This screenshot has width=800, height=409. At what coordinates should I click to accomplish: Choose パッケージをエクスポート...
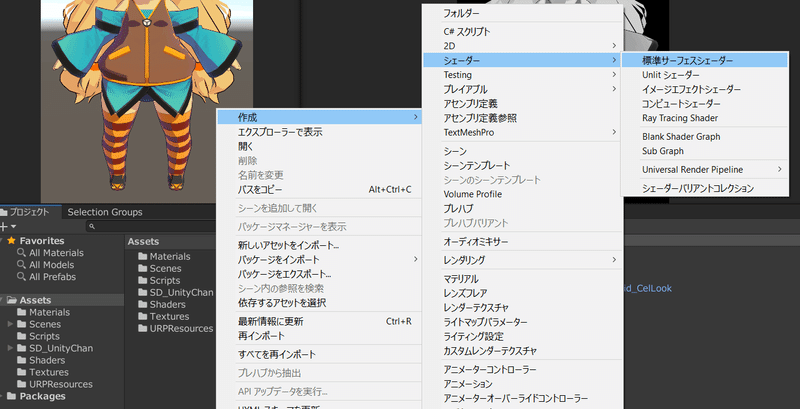[319, 274]
